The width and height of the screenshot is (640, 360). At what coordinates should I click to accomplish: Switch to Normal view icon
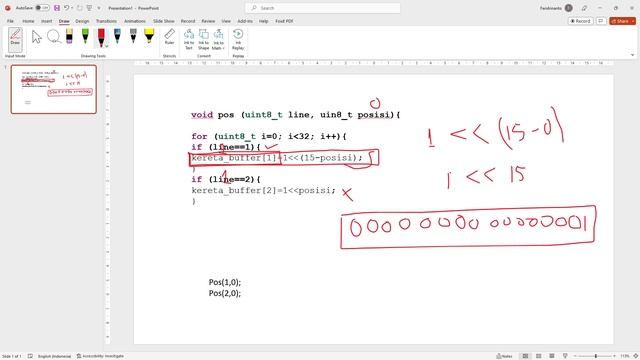point(525,356)
